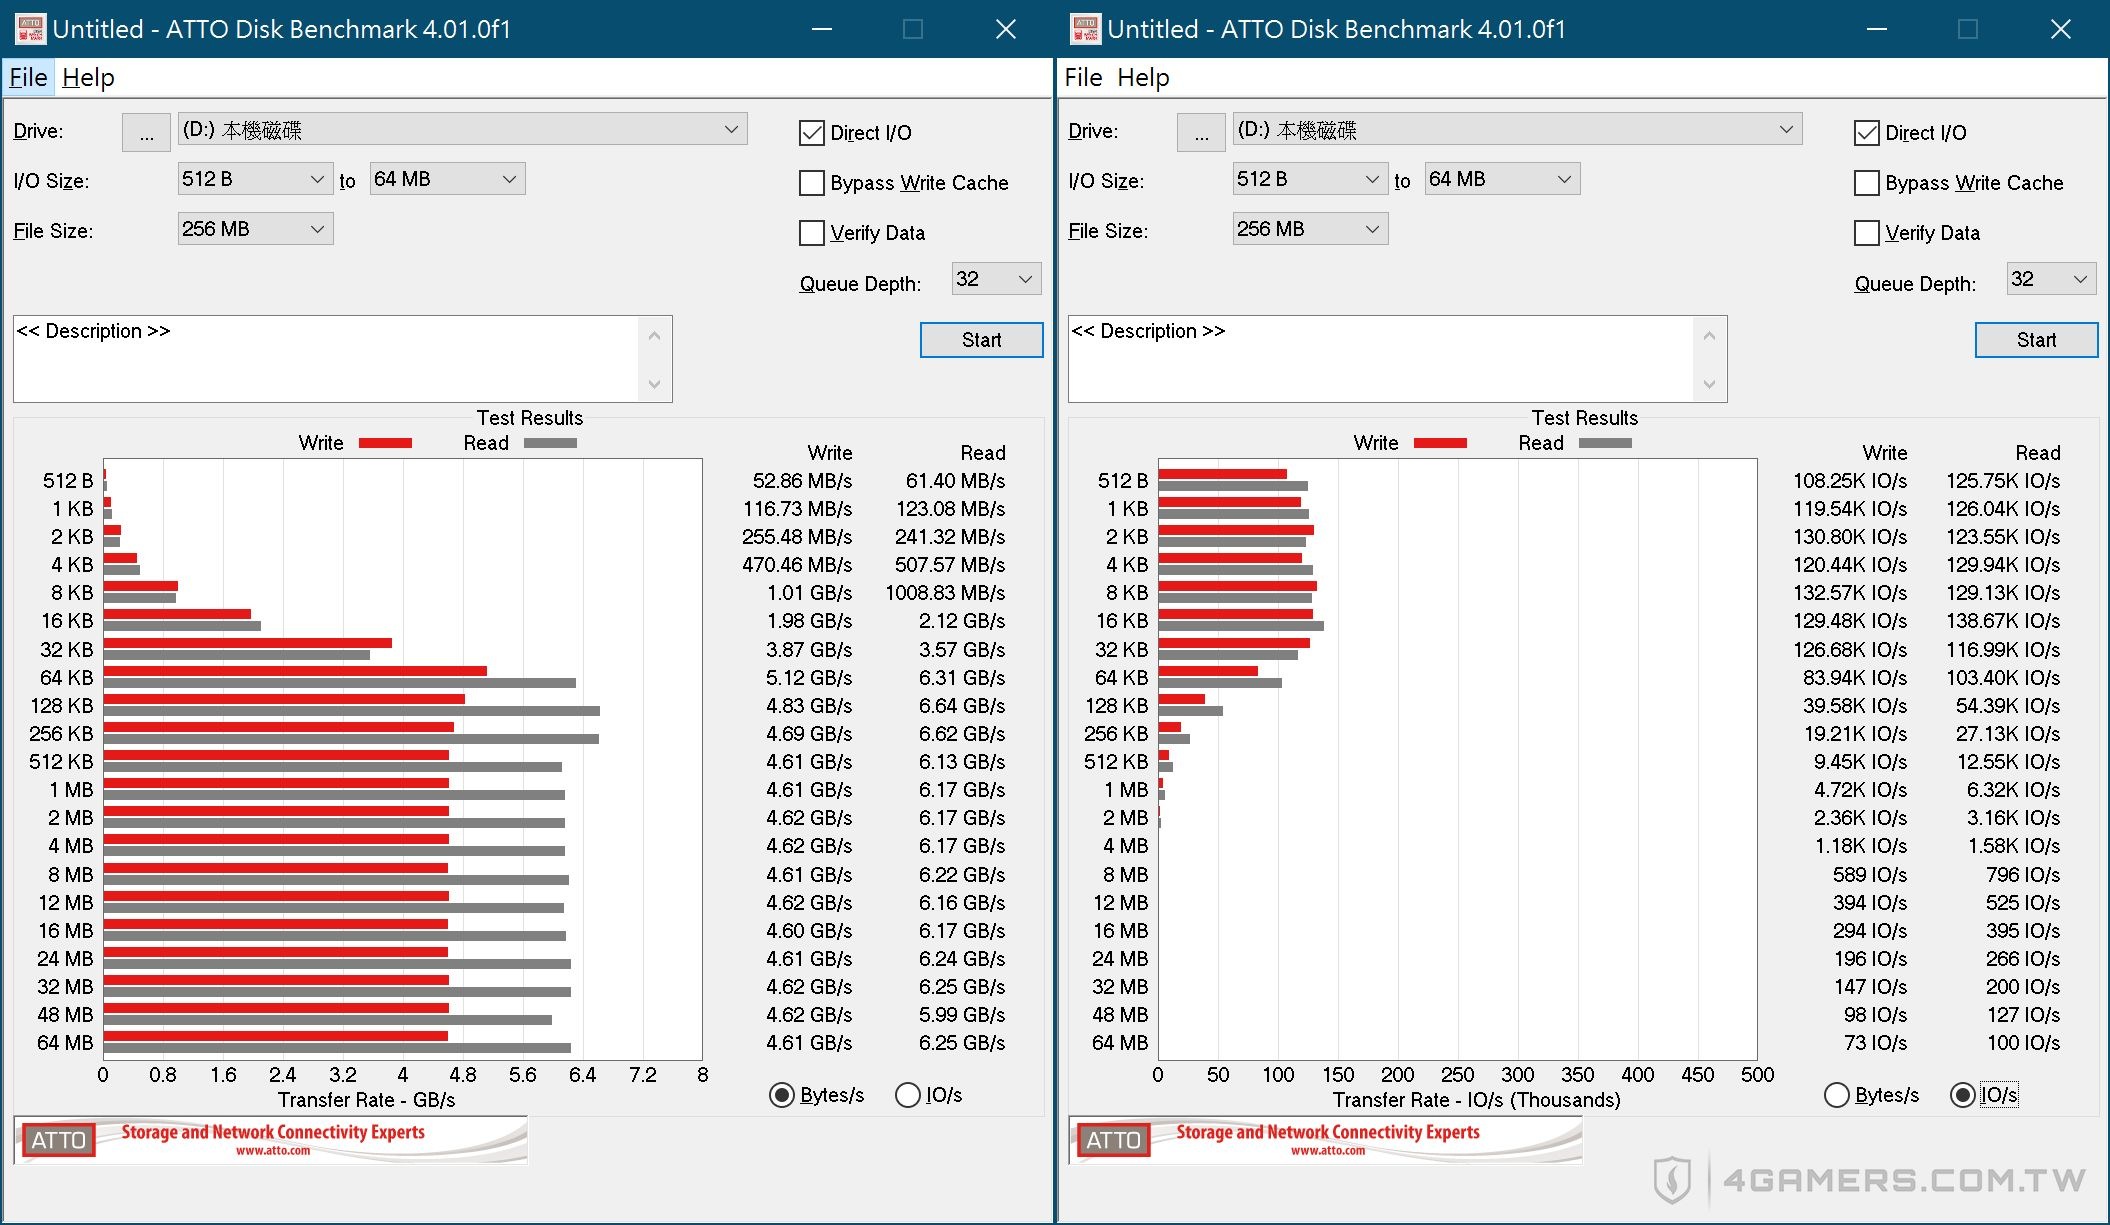Click description scrollbar down arrow, left window
Image resolution: width=2110 pixels, height=1225 pixels.
point(654,384)
